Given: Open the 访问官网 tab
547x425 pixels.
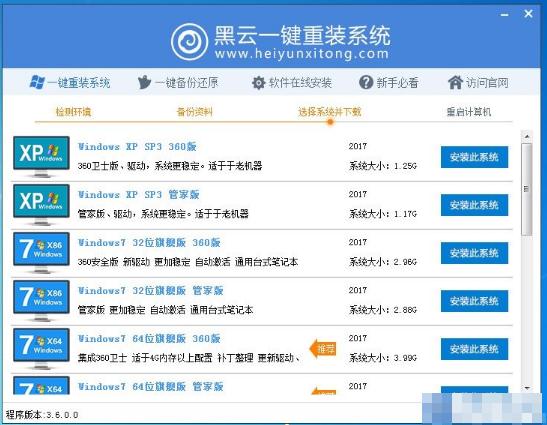Looking at the screenshot, I should coord(478,83).
